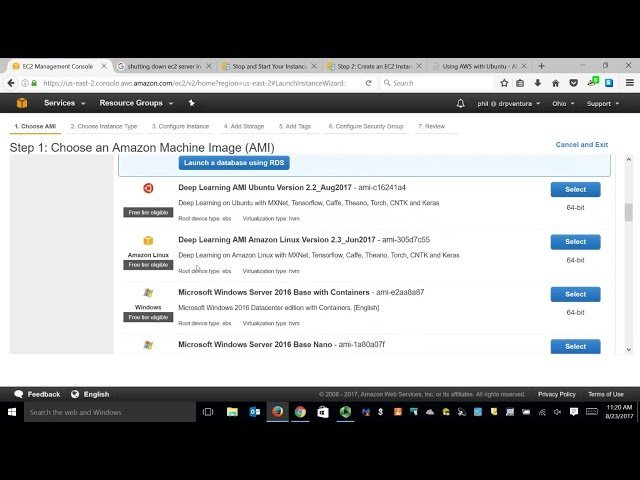Click the AWS cube logo icon
This screenshot has width=640, height=480.
(22, 103)
